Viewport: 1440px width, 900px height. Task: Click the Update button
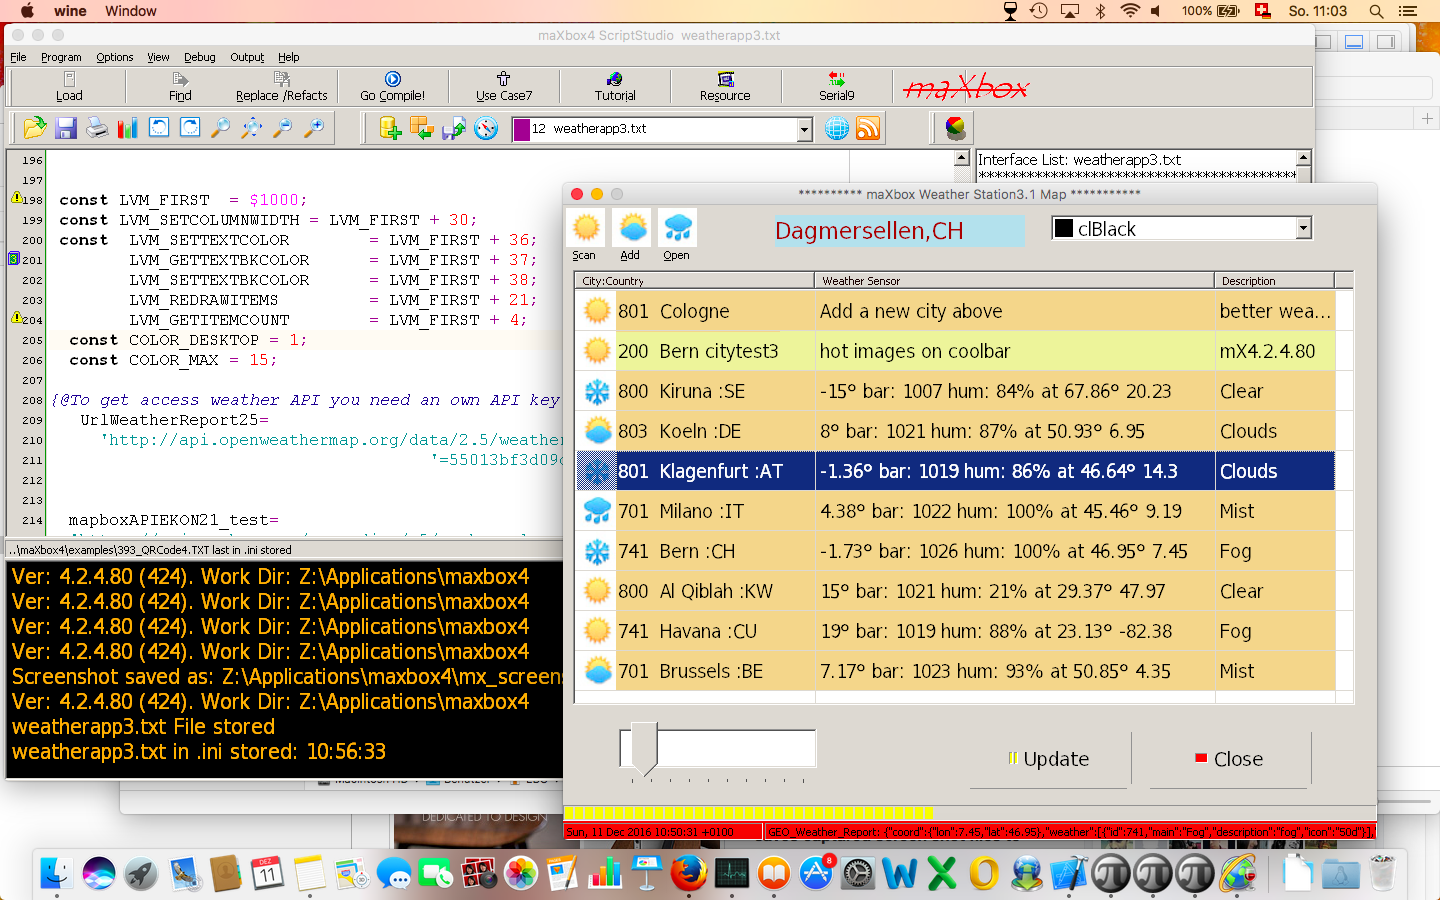click(1049, 759)
